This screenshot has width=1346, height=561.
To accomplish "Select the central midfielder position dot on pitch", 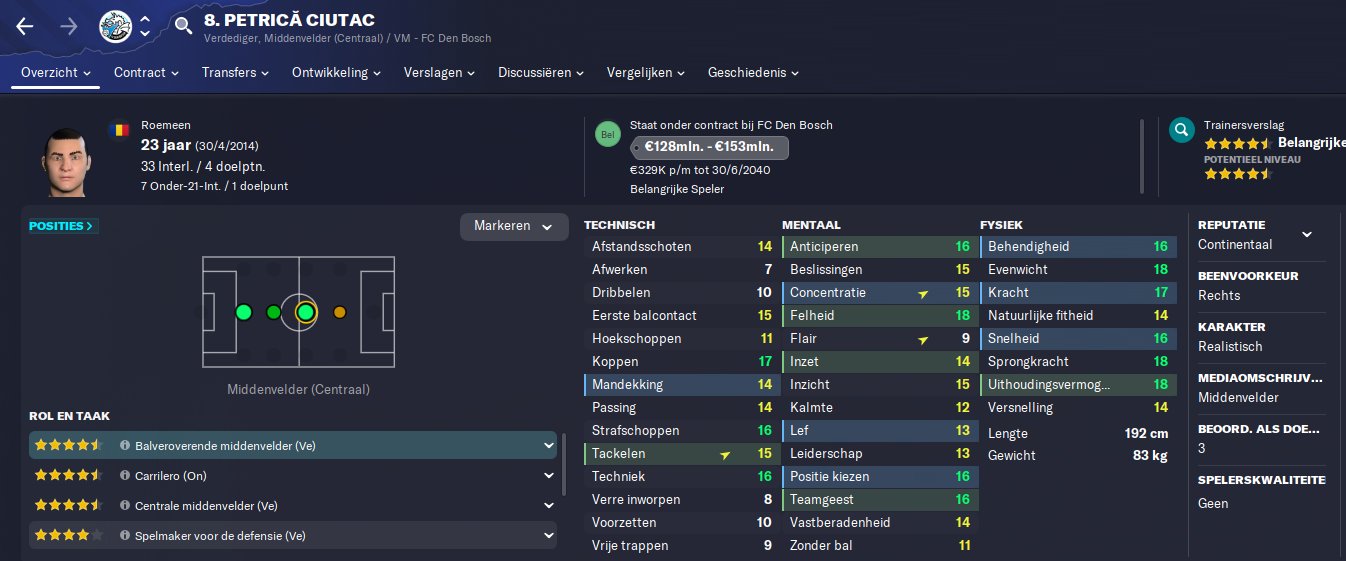I will point(306,313).
